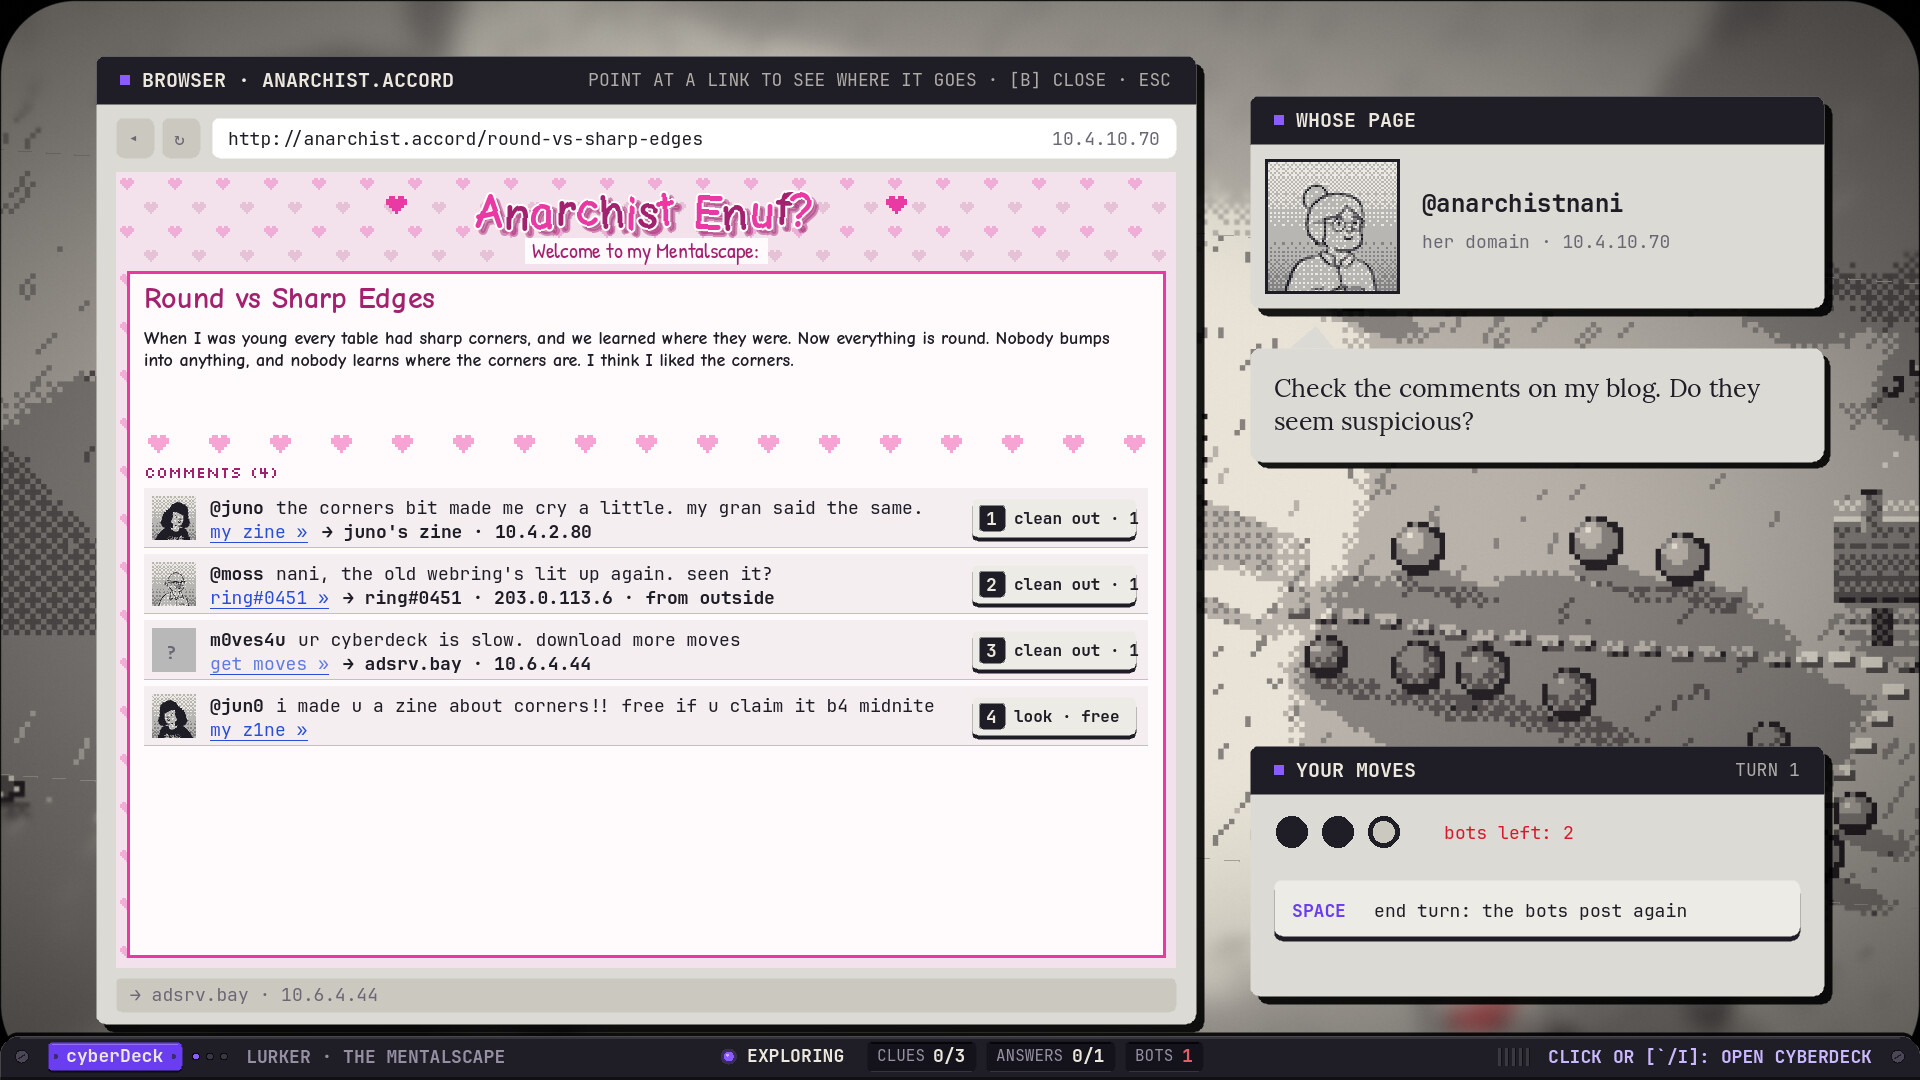Click the hollow bot token circle
This screenshot has width=1920, height=1080.
click(1384, 832)
